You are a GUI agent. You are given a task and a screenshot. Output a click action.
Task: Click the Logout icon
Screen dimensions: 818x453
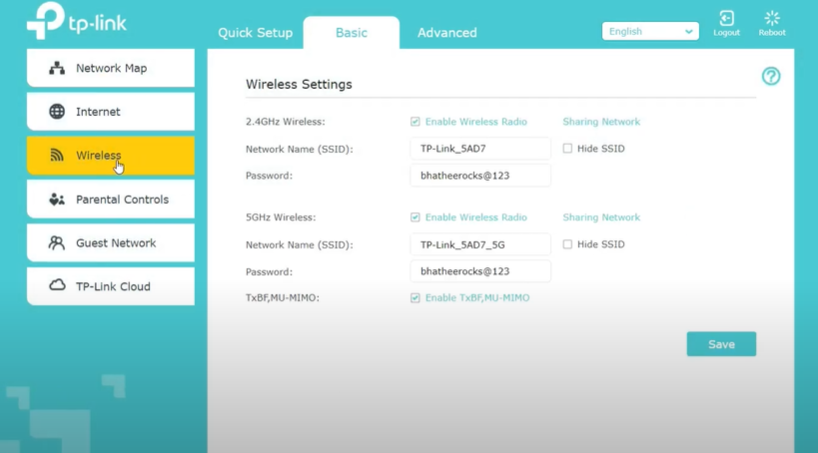click(726, 19)
